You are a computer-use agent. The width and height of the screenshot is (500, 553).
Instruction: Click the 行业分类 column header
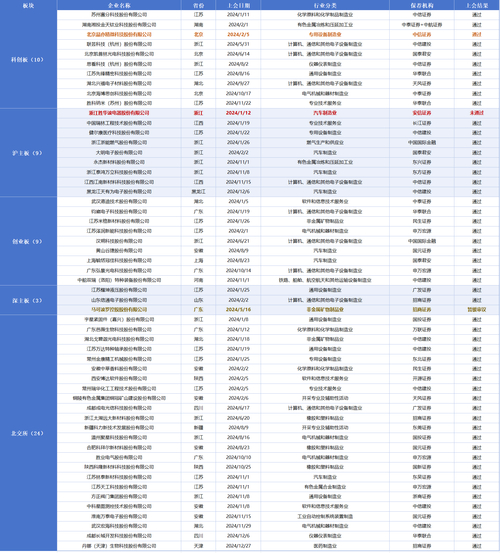click(325, 5)
